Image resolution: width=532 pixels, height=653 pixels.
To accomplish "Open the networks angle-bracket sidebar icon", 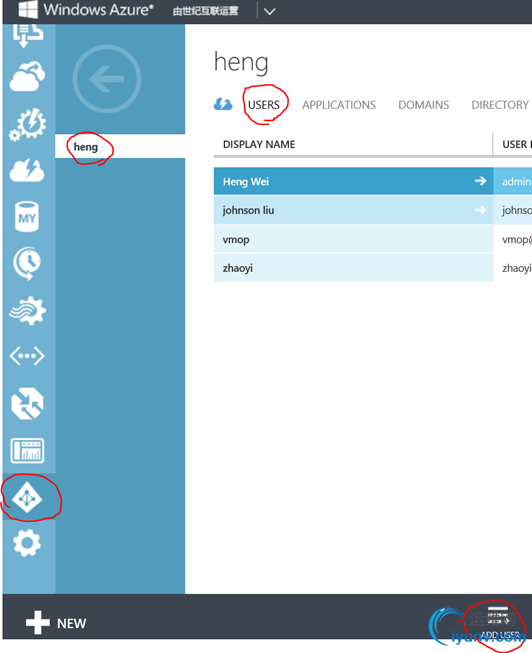I will [x=27, y=356].
